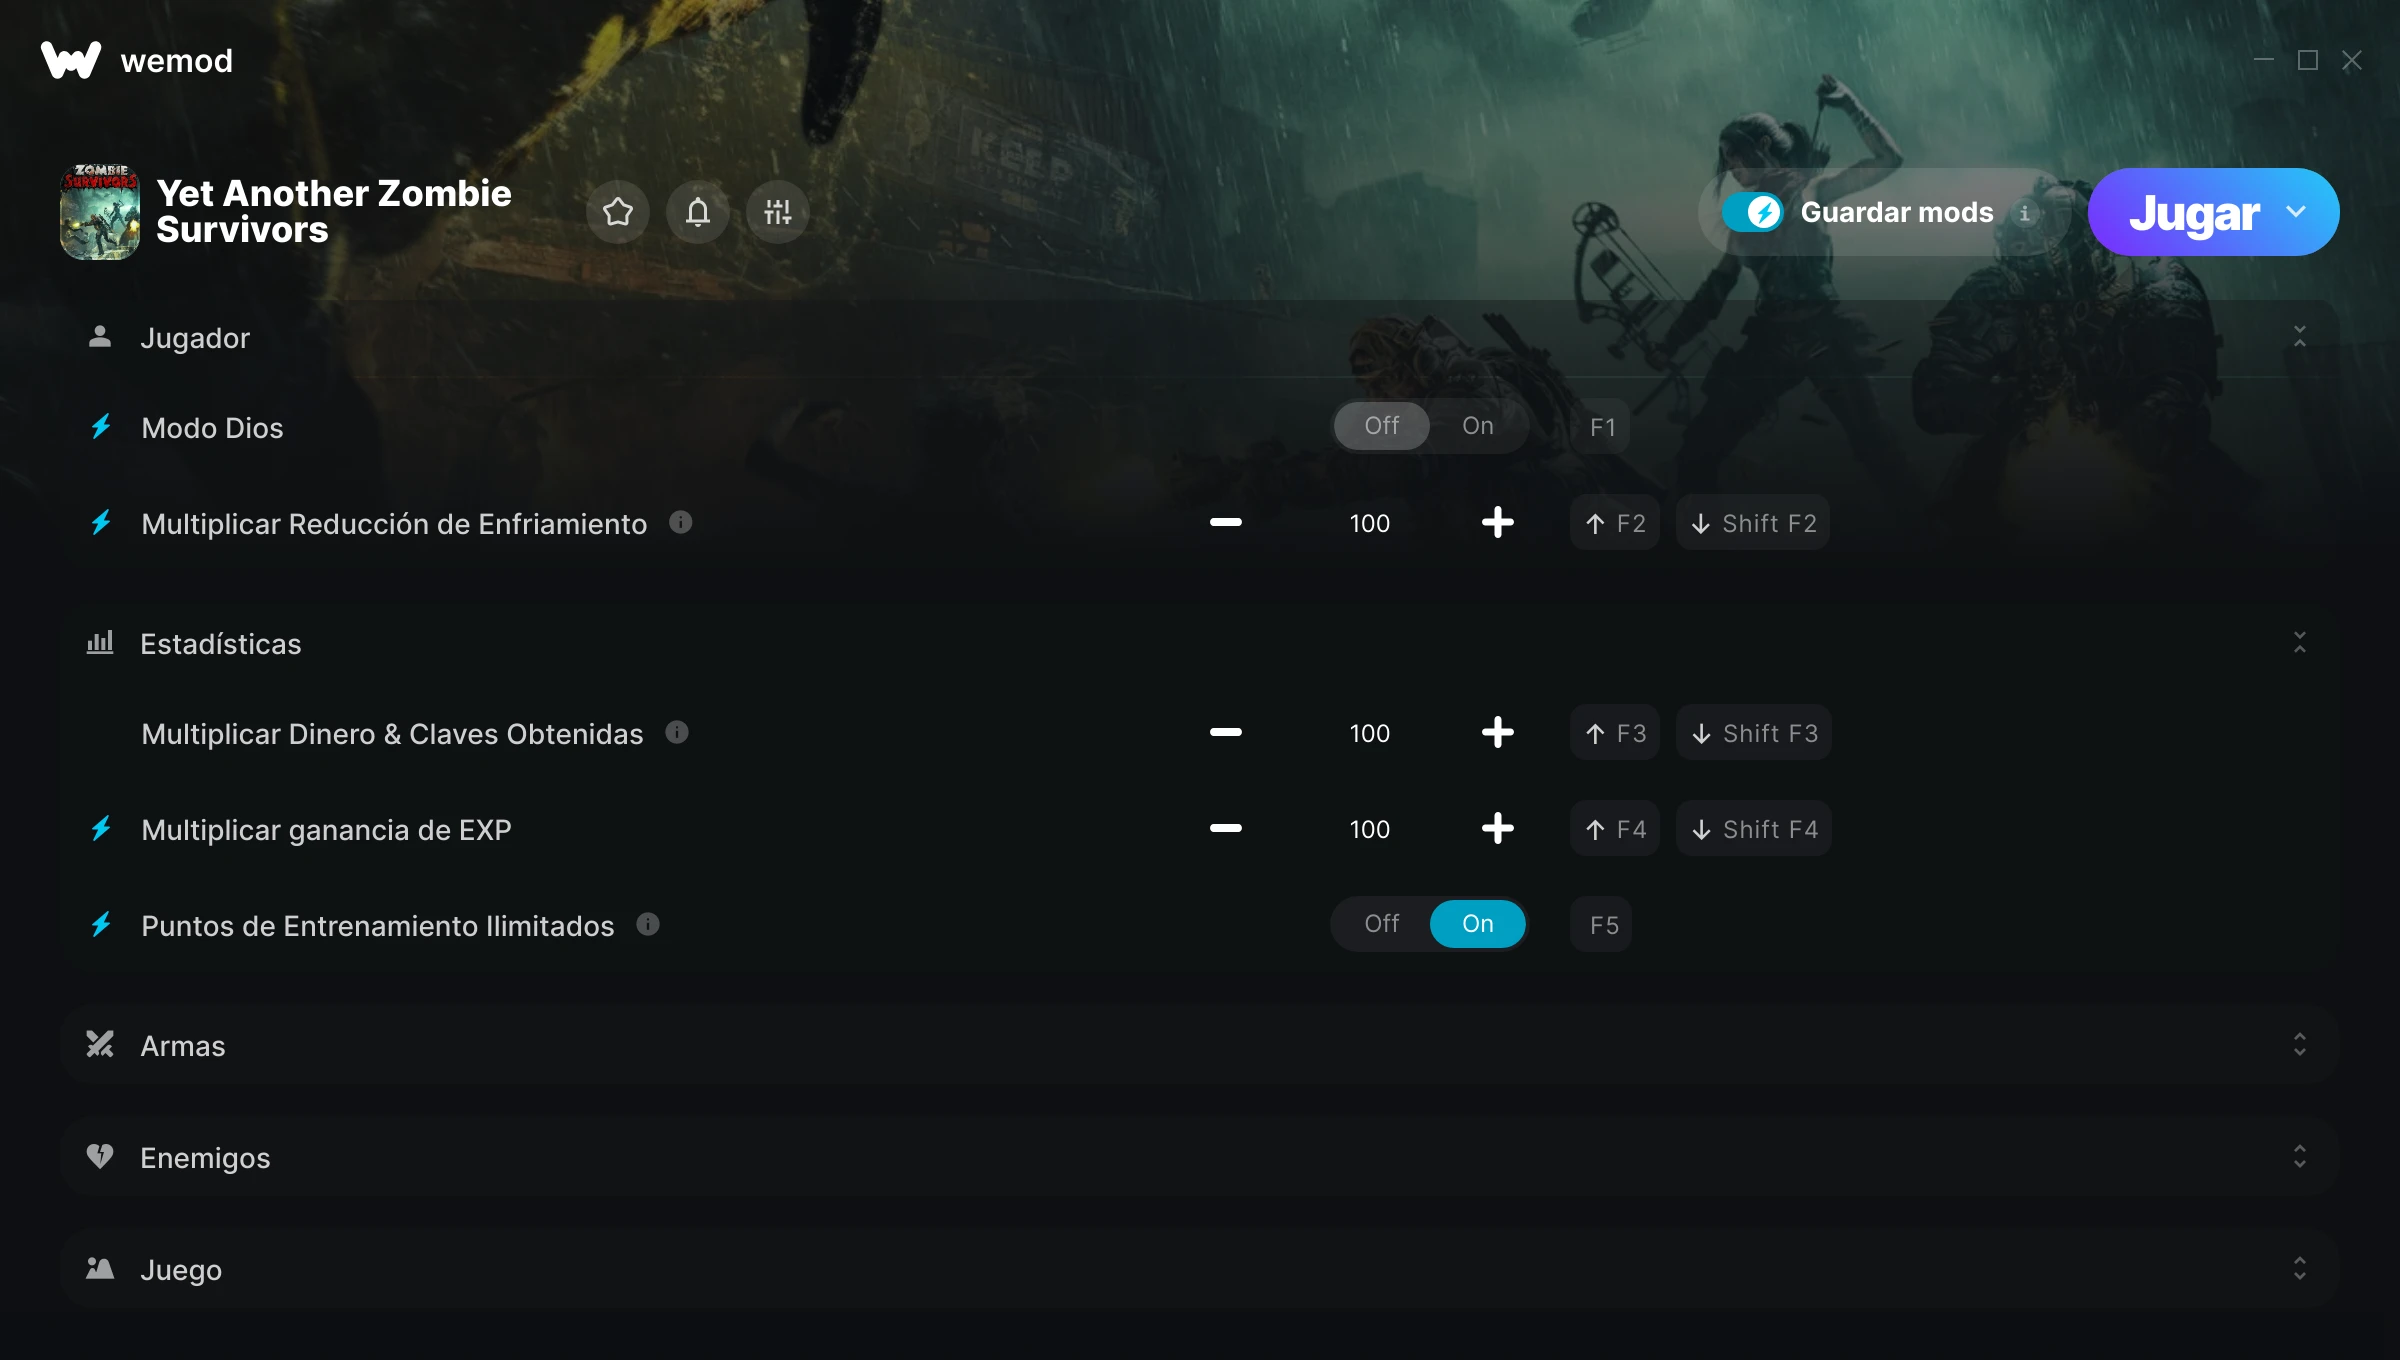Click the WeMod logo
The height and width of the screenshot is (1360, 2400).
tap(137, 61)
